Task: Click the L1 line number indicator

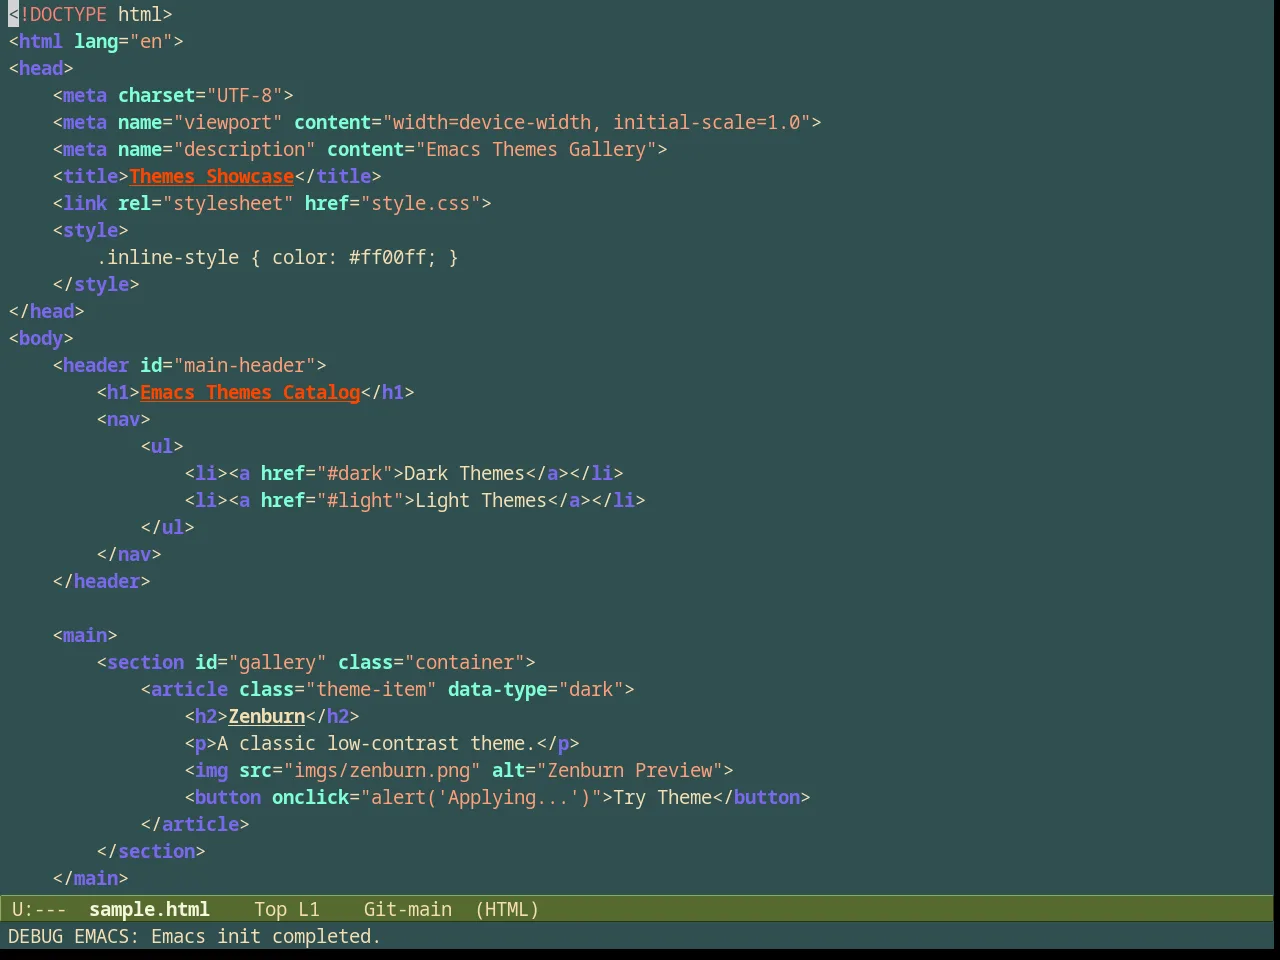Action: tap(309, 909)
